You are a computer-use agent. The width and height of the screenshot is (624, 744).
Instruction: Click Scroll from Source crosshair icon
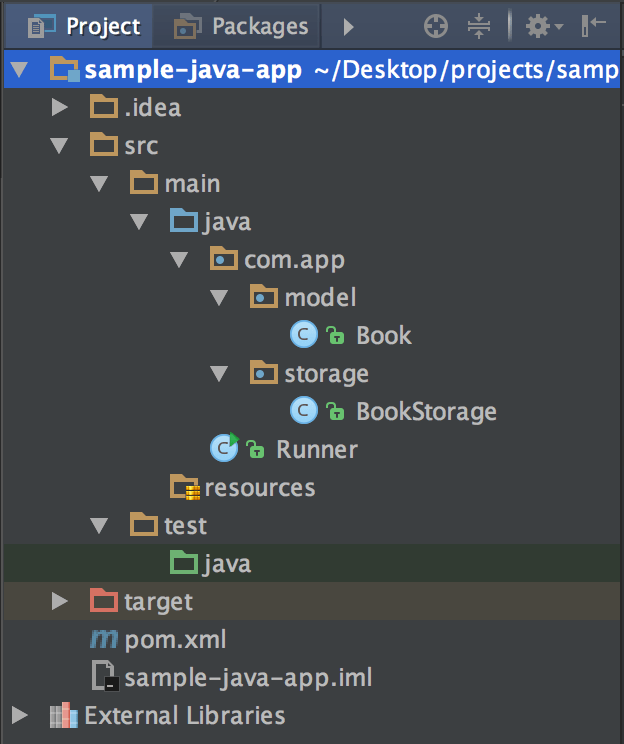click(436, 26)
